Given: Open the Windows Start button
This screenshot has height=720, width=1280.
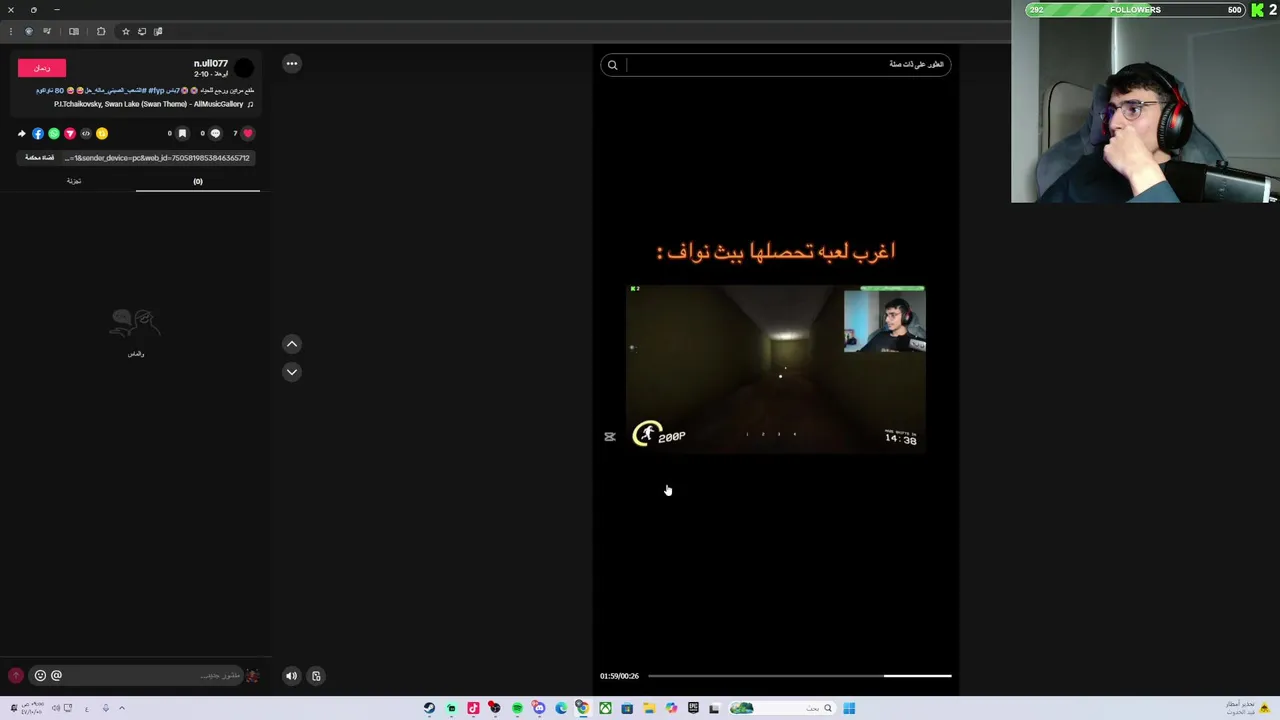Looking at the screenshot, I should pos(849,708).
